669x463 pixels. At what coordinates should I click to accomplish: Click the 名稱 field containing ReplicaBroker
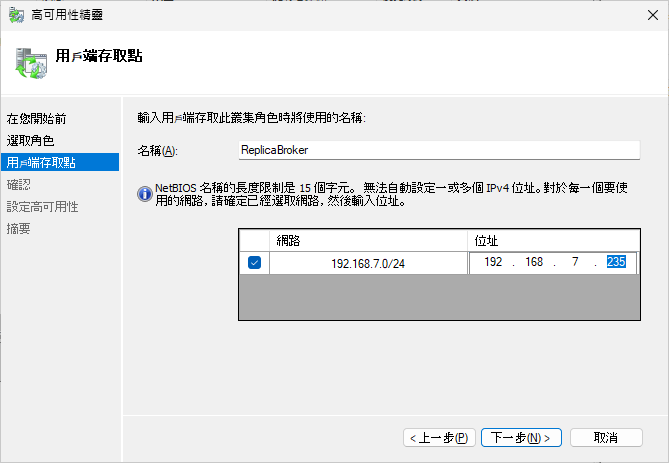[437, 149]
